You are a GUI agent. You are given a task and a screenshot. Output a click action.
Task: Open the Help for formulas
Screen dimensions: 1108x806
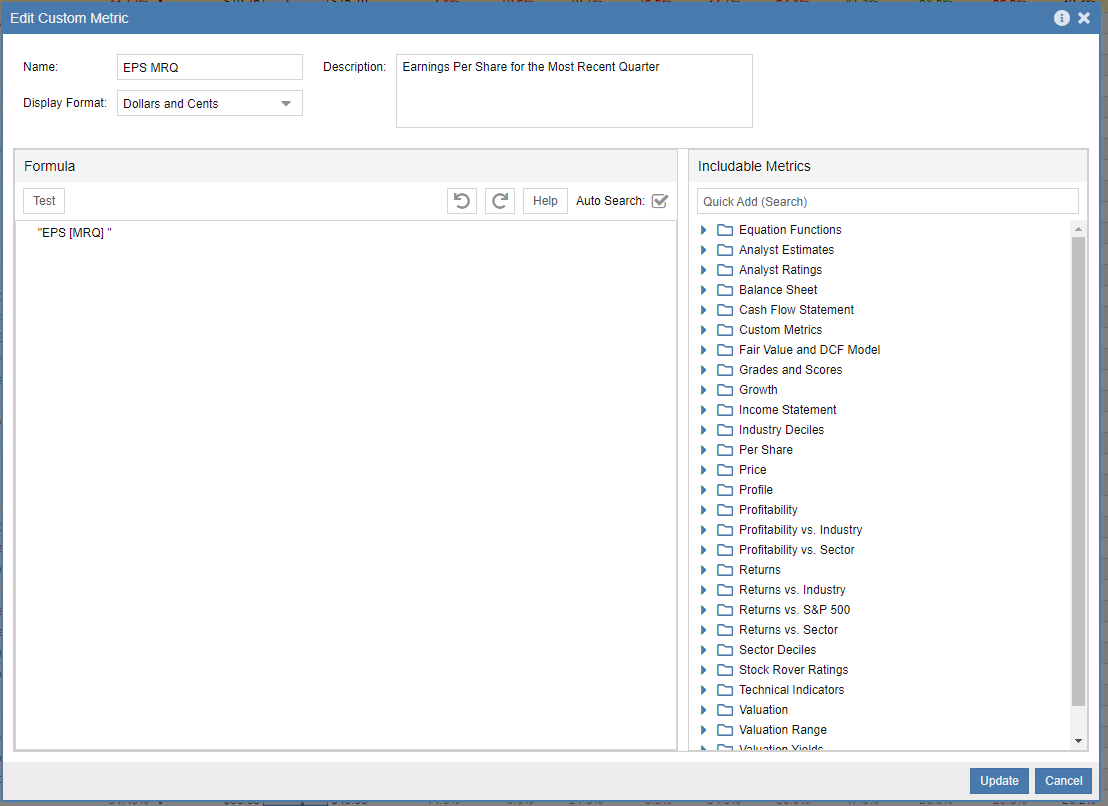tap(544, 200)
